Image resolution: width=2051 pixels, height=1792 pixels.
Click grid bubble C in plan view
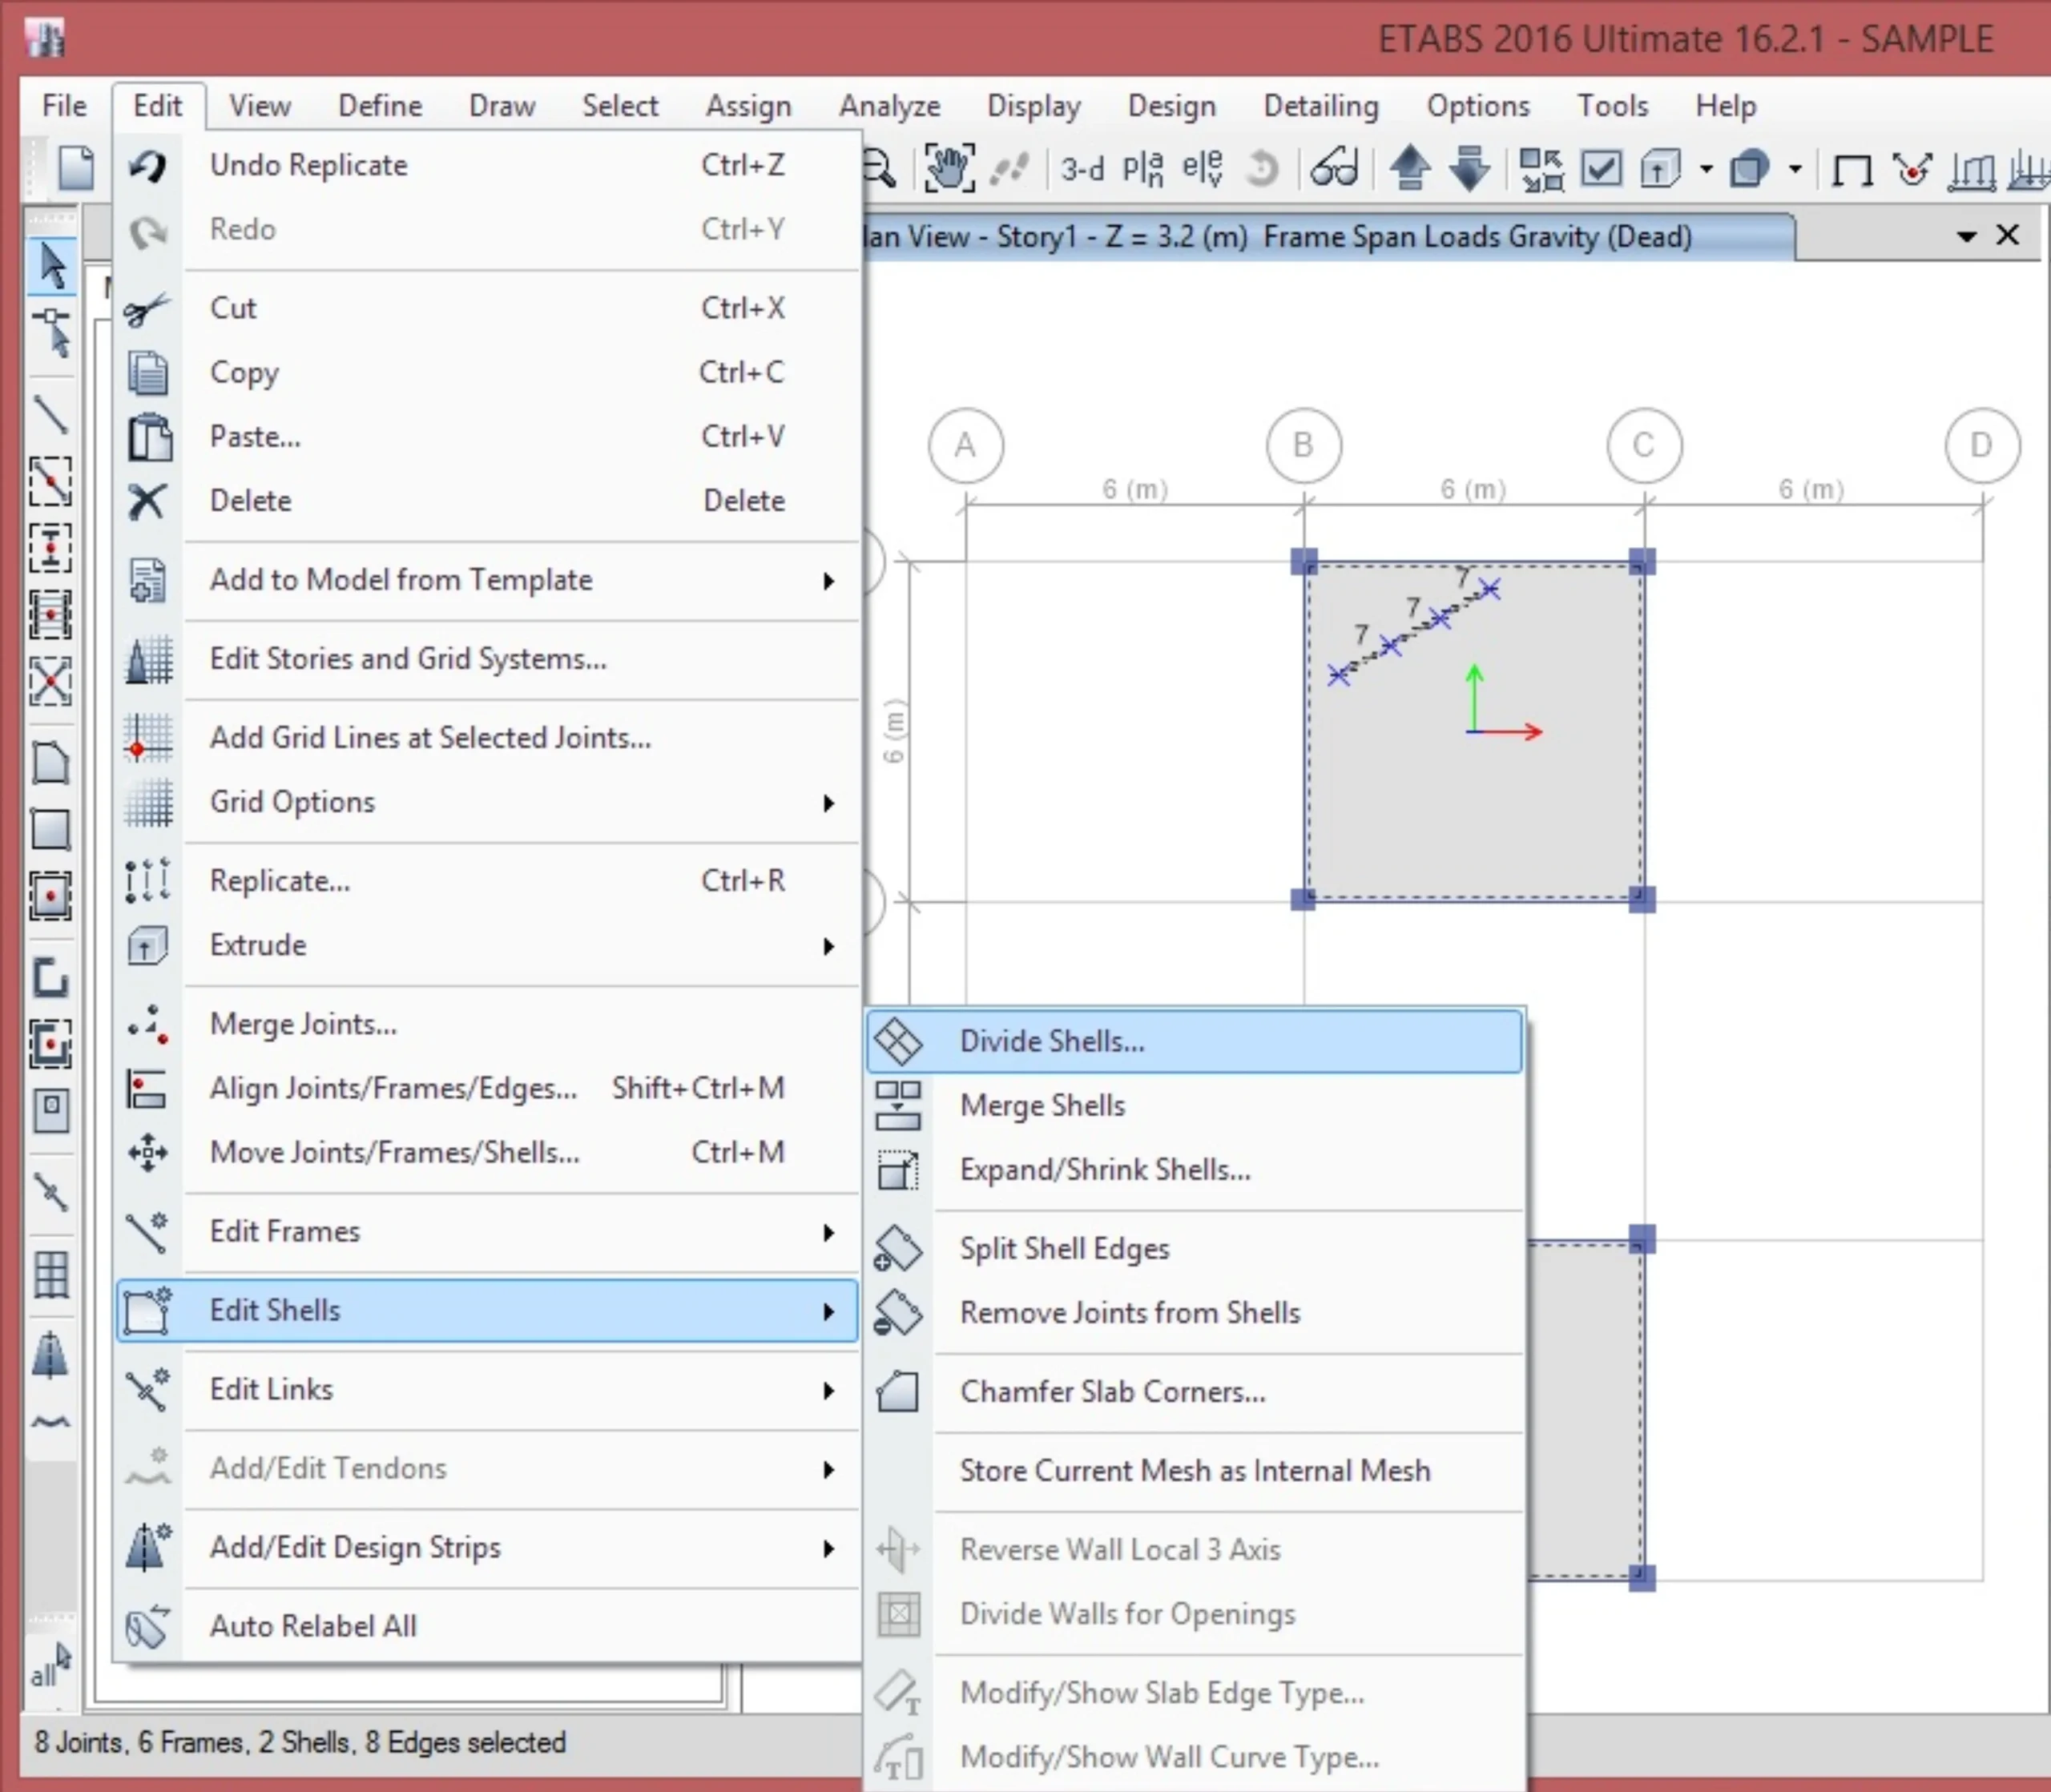pyautogui.click(x=1643, y=445)
